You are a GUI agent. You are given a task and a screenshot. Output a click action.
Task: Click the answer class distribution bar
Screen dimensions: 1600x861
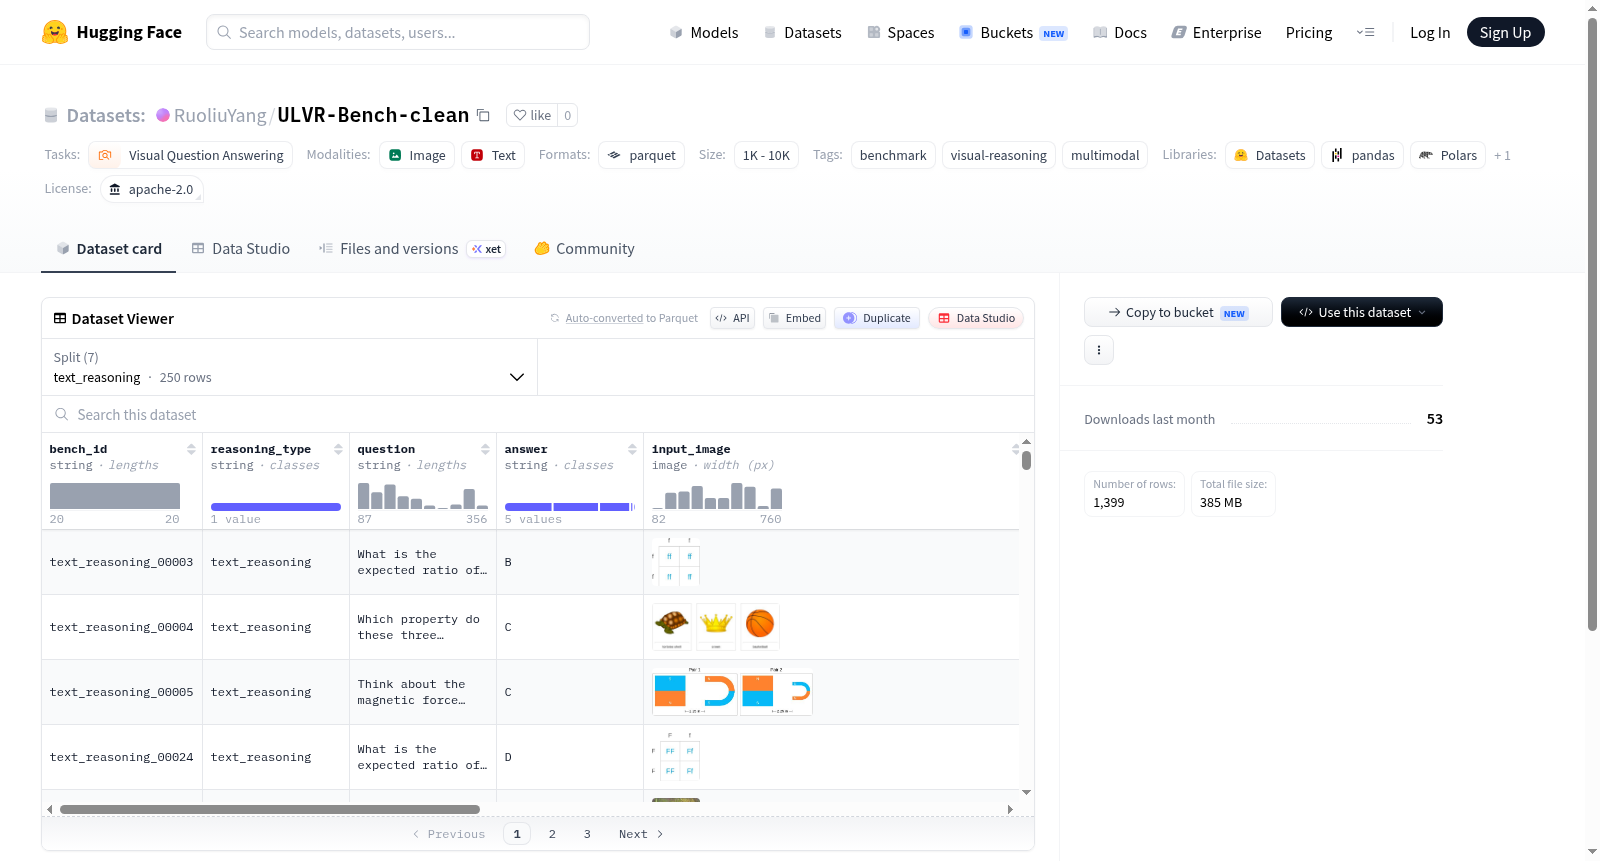point(570,507)
